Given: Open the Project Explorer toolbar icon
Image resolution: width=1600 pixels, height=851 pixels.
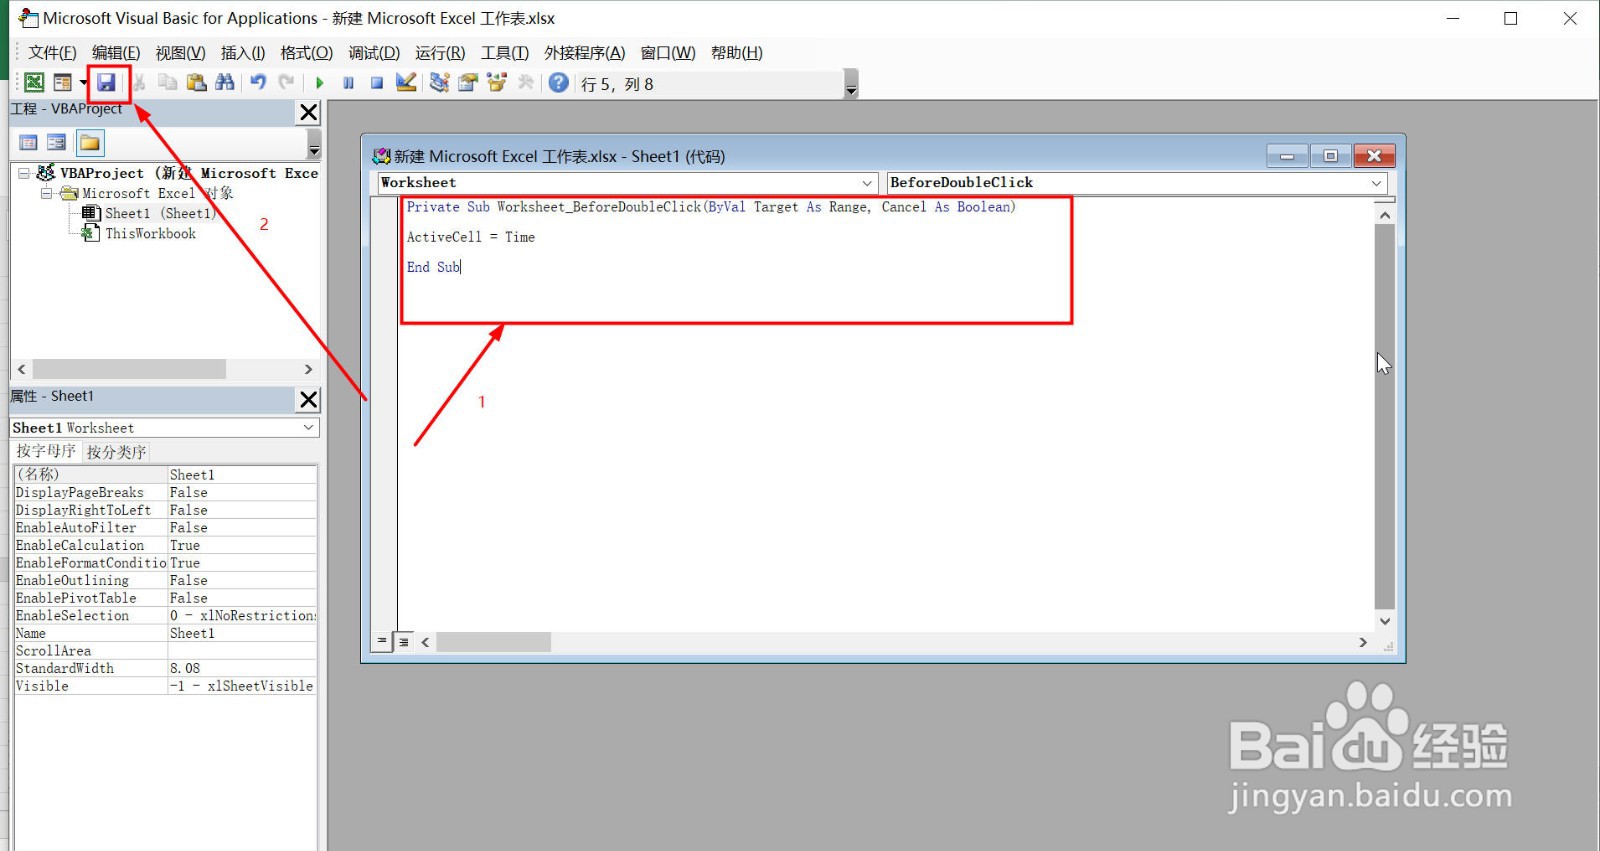Looking at the screenshot, I should coord(439,83).
